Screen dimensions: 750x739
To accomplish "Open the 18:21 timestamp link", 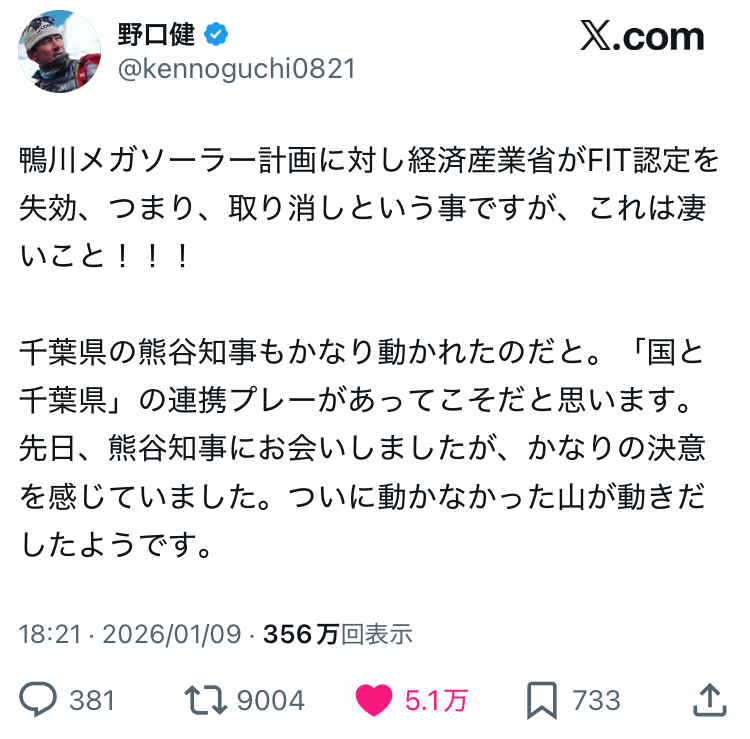I will [50, 634].
